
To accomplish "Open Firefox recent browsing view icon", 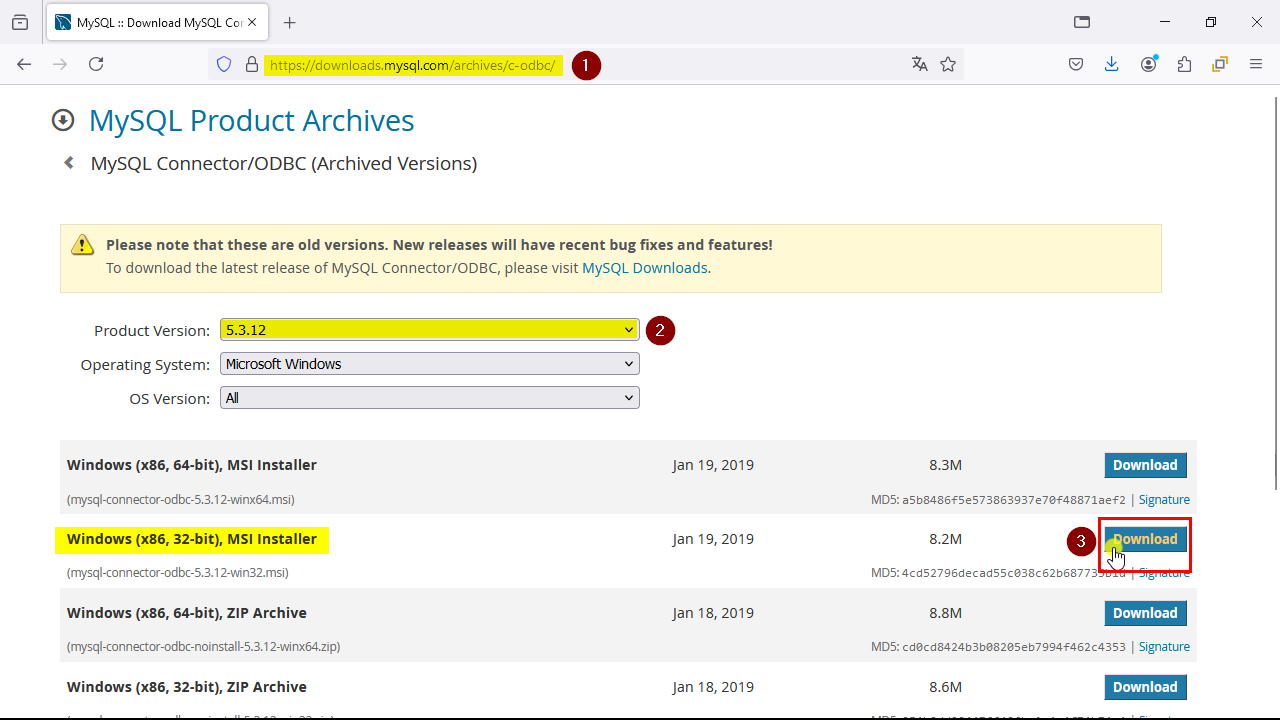I will pos(20,22).
